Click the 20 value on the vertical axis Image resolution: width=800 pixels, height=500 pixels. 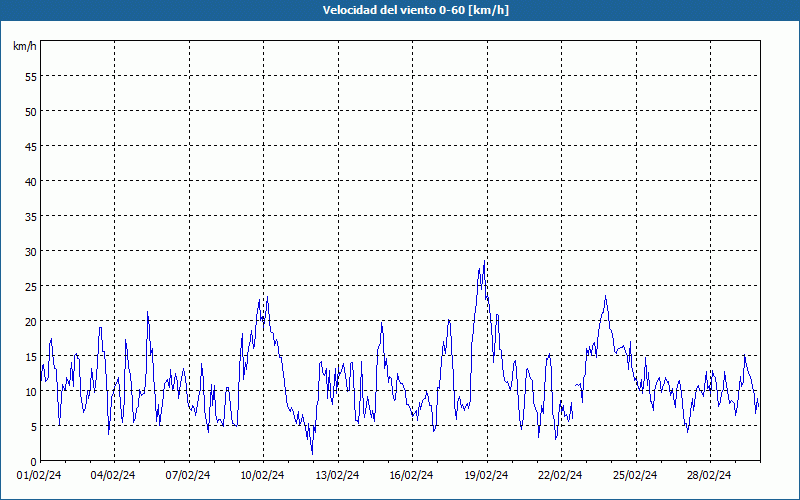tap(31, 322)
